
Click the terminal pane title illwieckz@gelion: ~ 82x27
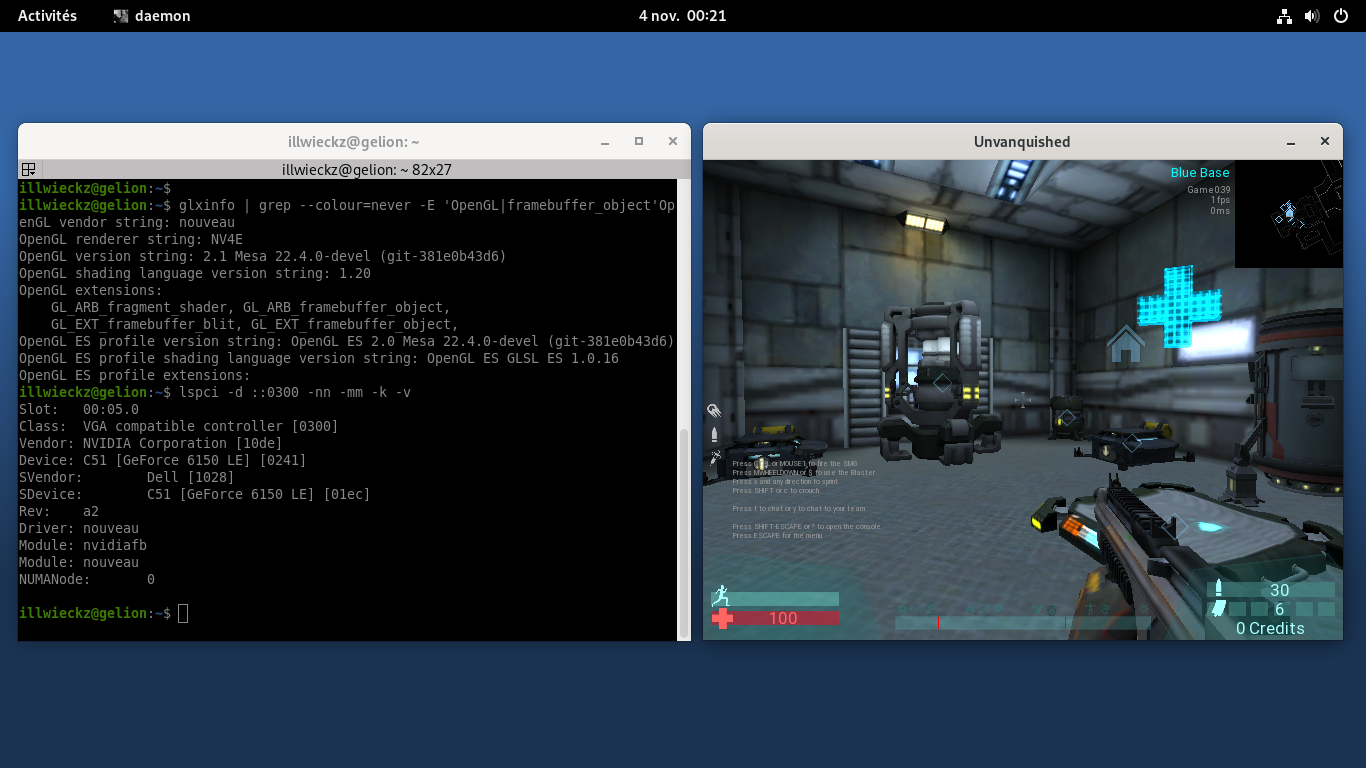(x=367, y=170)
